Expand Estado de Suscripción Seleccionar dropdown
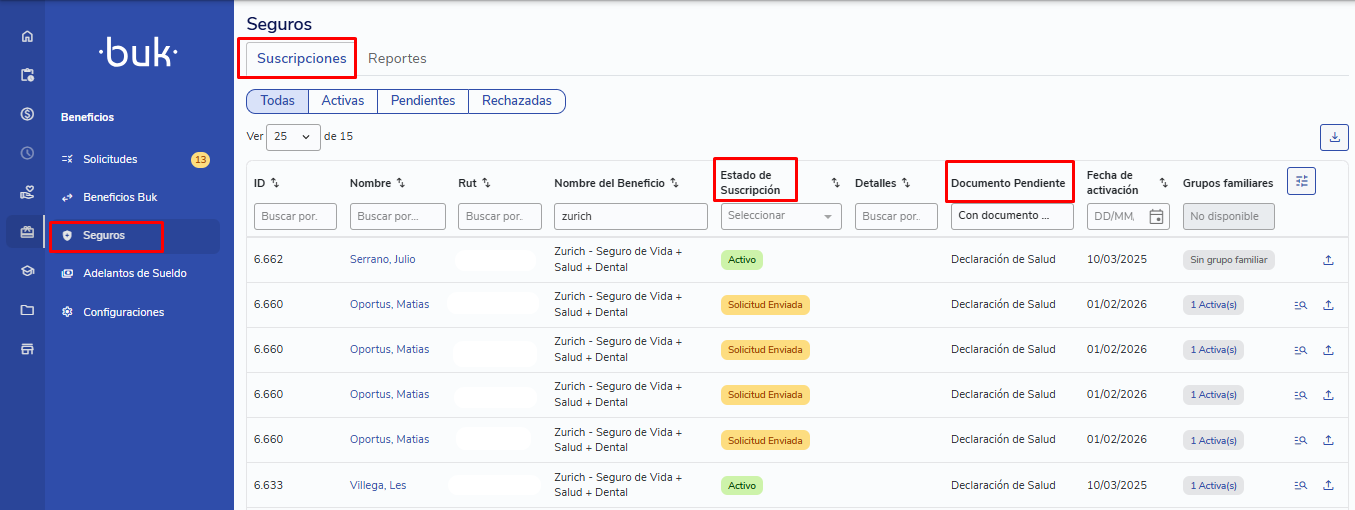Viewport: 1355px width, 510px height. (x=780, y=216)
